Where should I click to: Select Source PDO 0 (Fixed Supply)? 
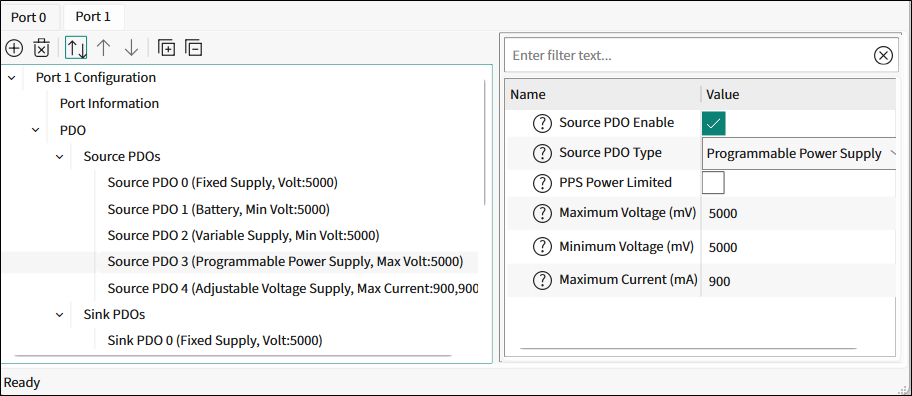tap(223, 183)
